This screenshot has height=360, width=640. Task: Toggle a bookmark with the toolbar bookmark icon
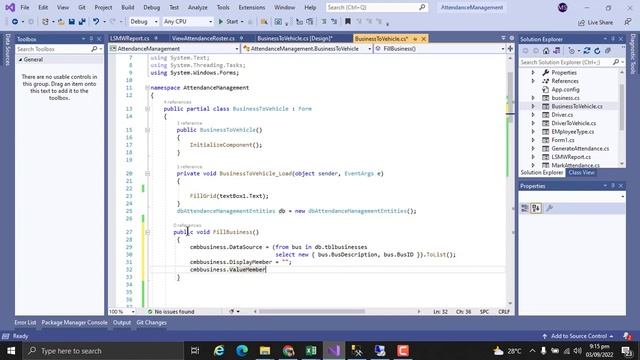click(x=348, y=22)
